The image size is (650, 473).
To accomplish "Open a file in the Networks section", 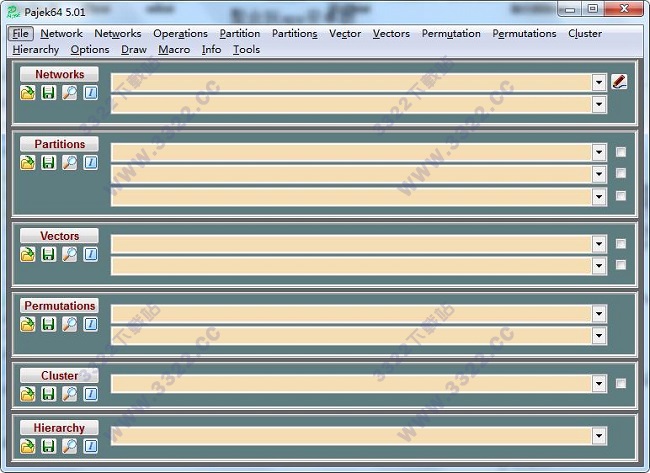I will pyautogui.click(x=28, y=92).
